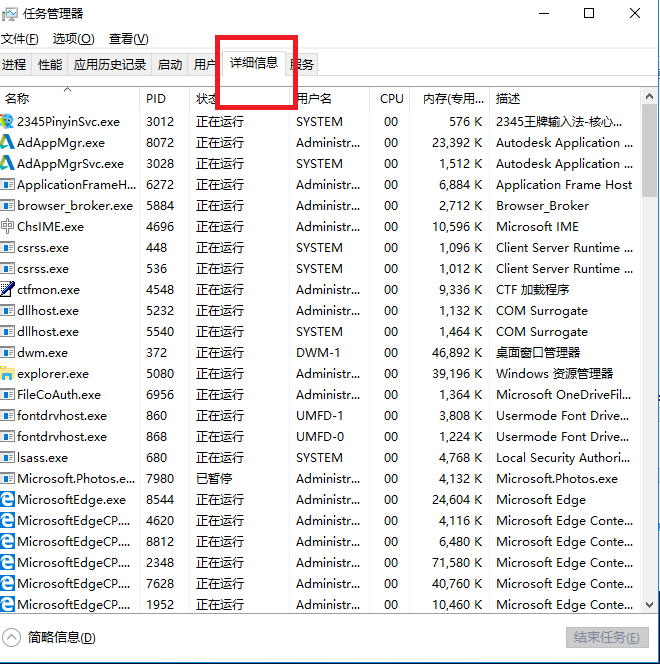
Task: Click memory value 46,892 K
Action: point(457,353)
